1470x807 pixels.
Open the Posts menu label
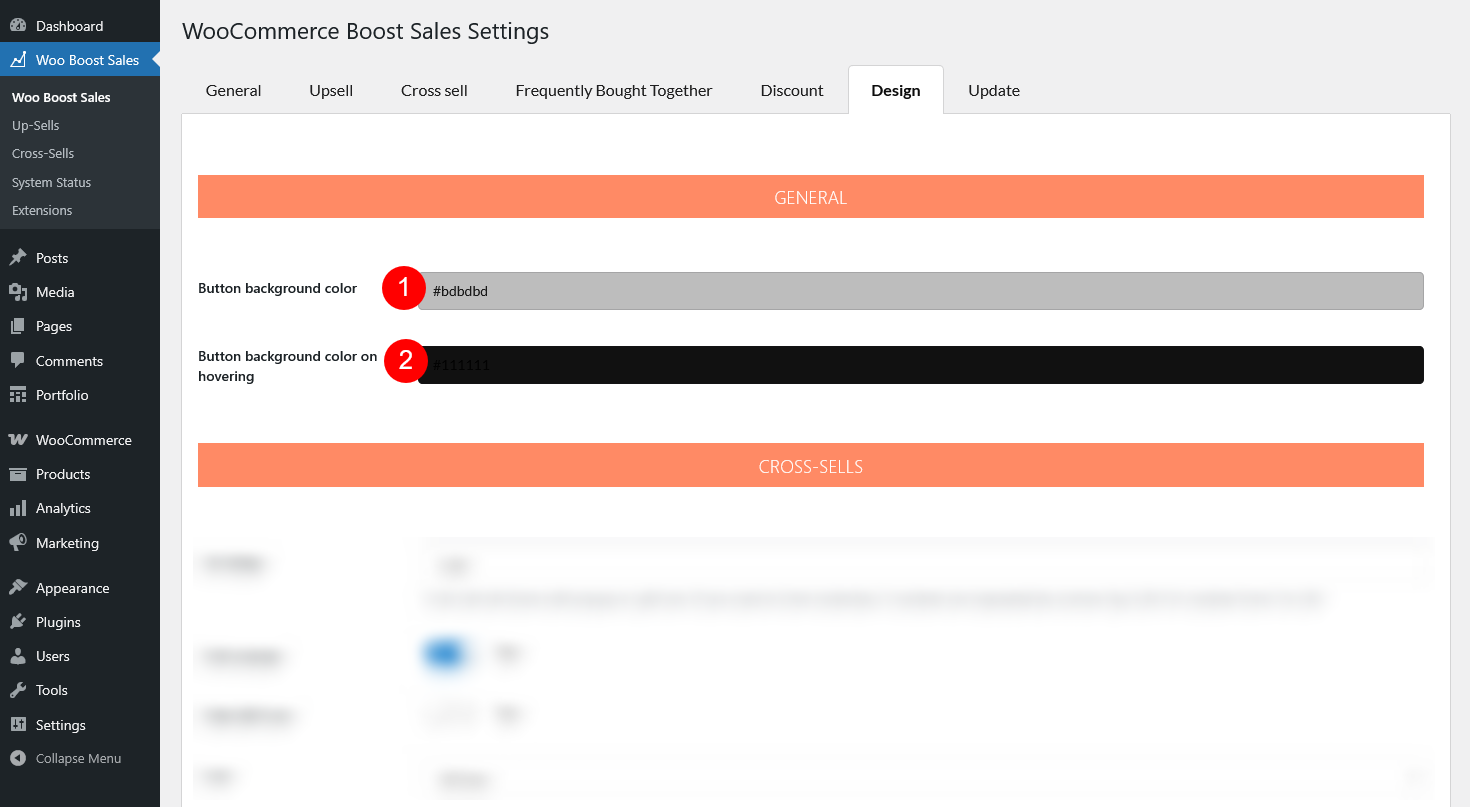point(52,258)
